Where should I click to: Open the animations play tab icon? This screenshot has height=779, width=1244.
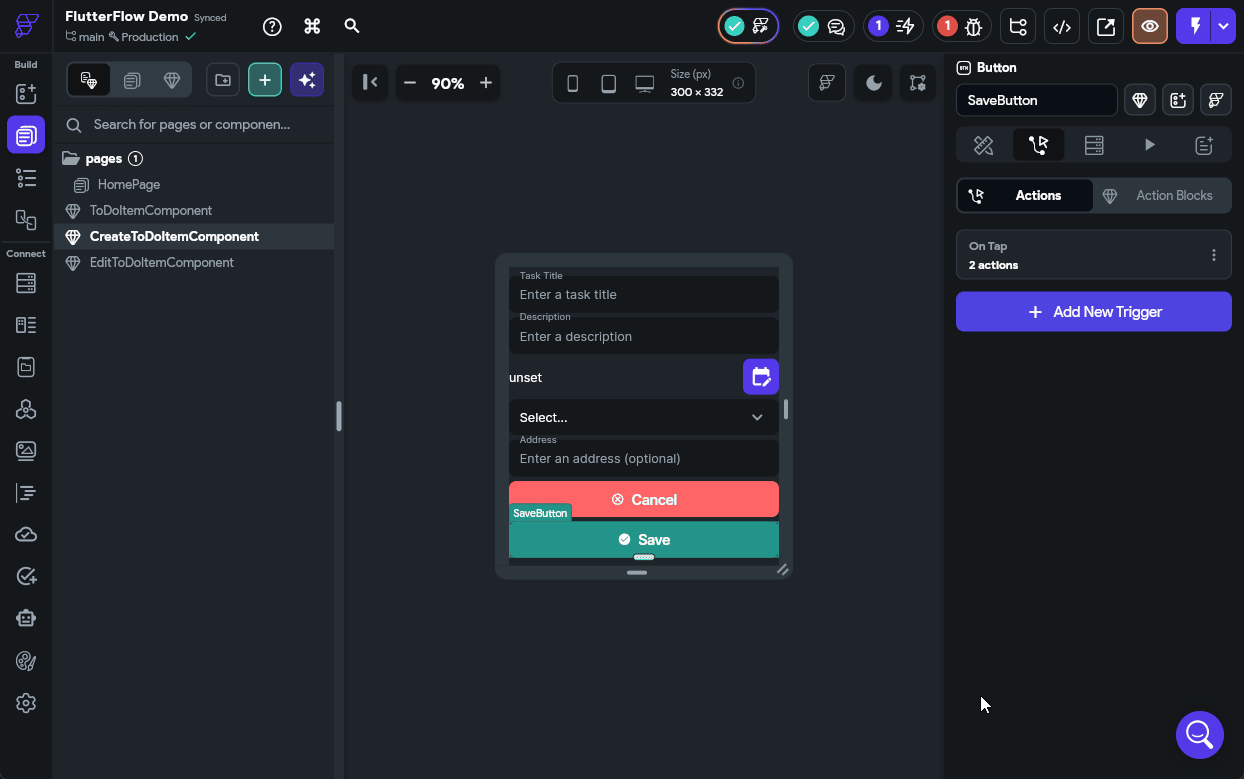[1149, 145]
